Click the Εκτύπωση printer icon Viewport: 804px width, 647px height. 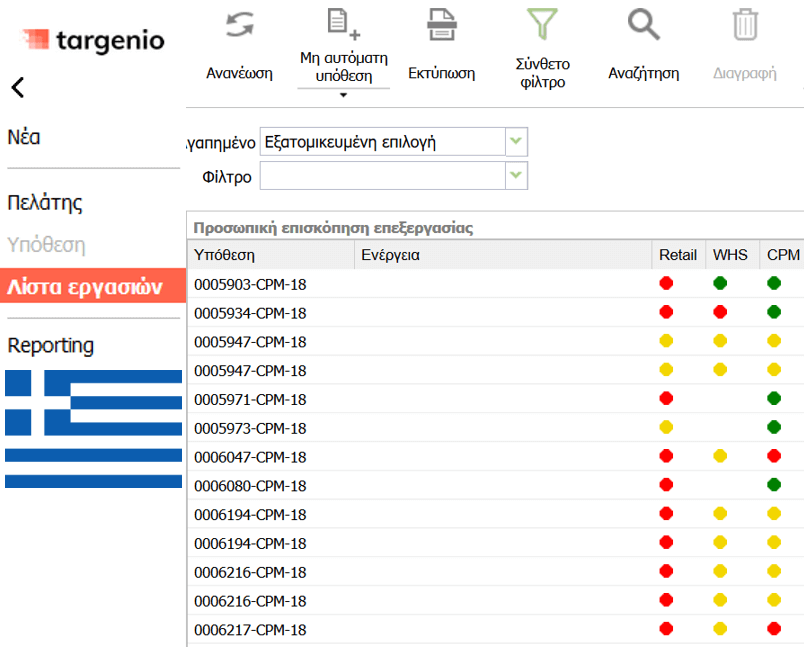click(441, 25)
